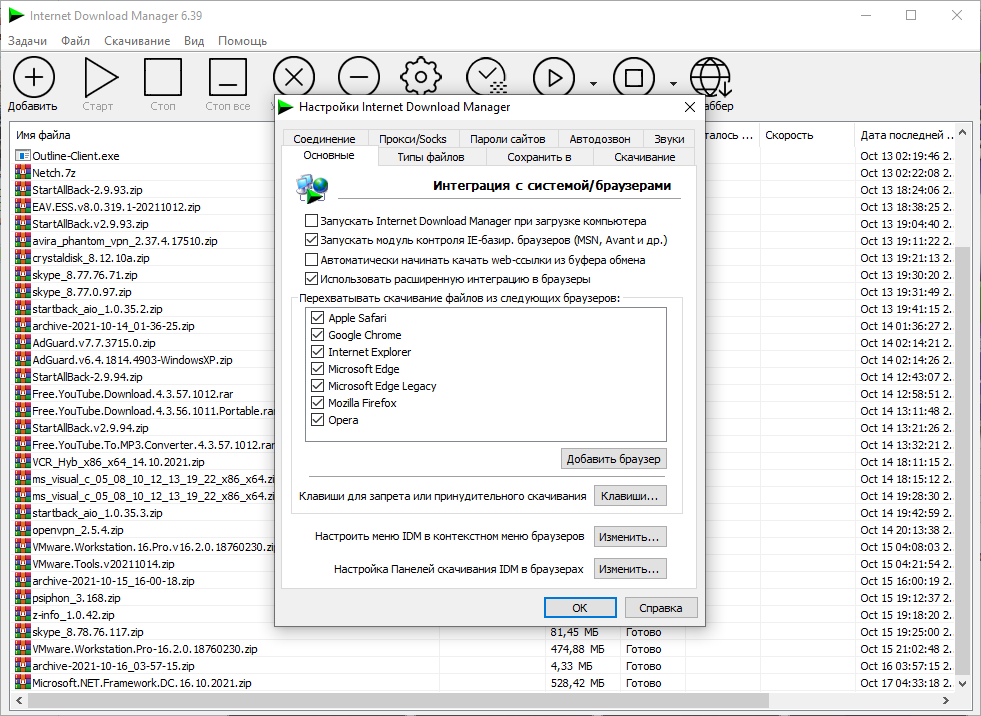Click the start queue circled play icon

click(x=553, y=77)
